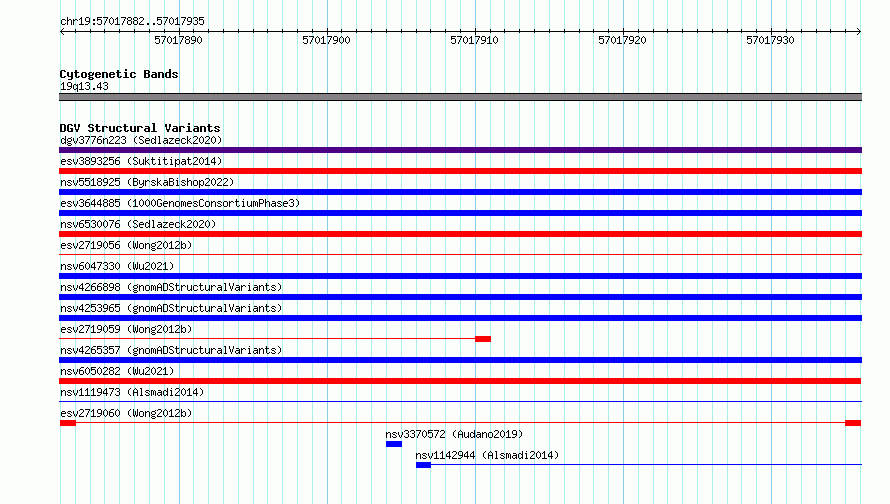Click the ruler's left arrow end

[x=62, y=31]
